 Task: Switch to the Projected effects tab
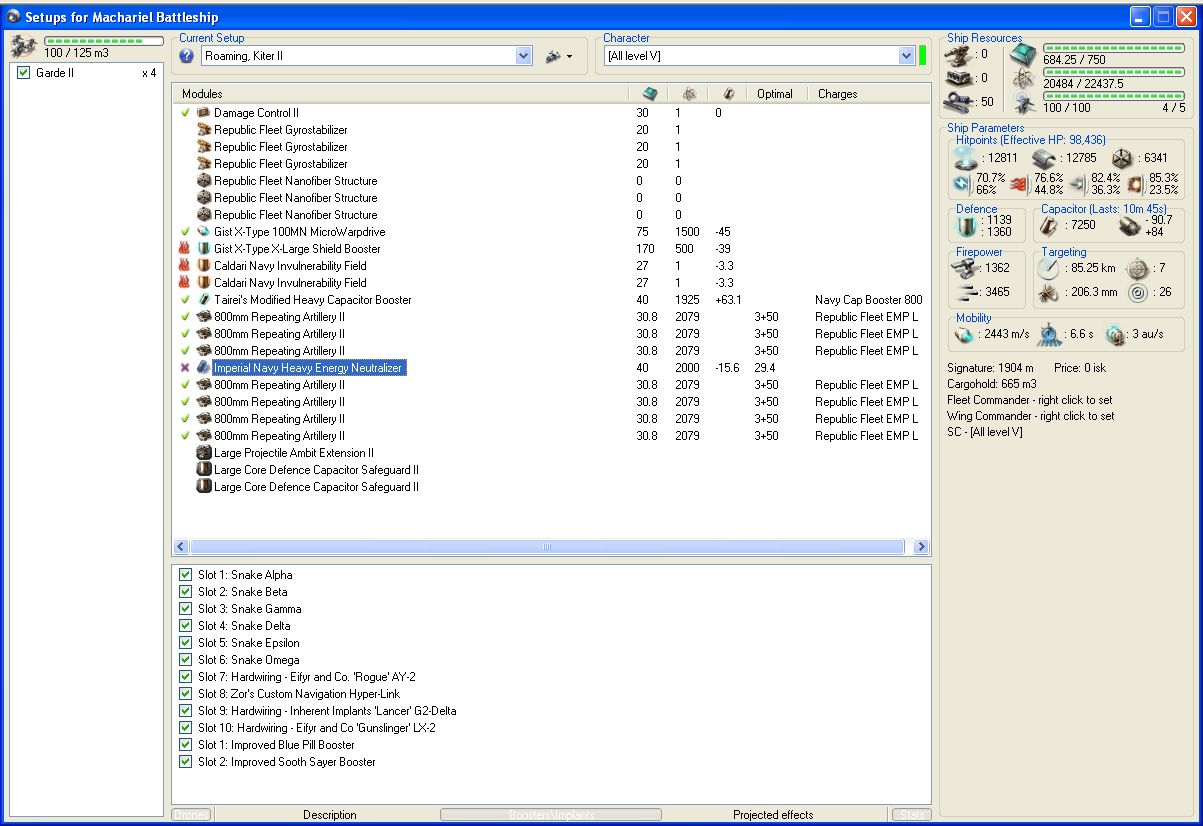click(x=773, y=815)
